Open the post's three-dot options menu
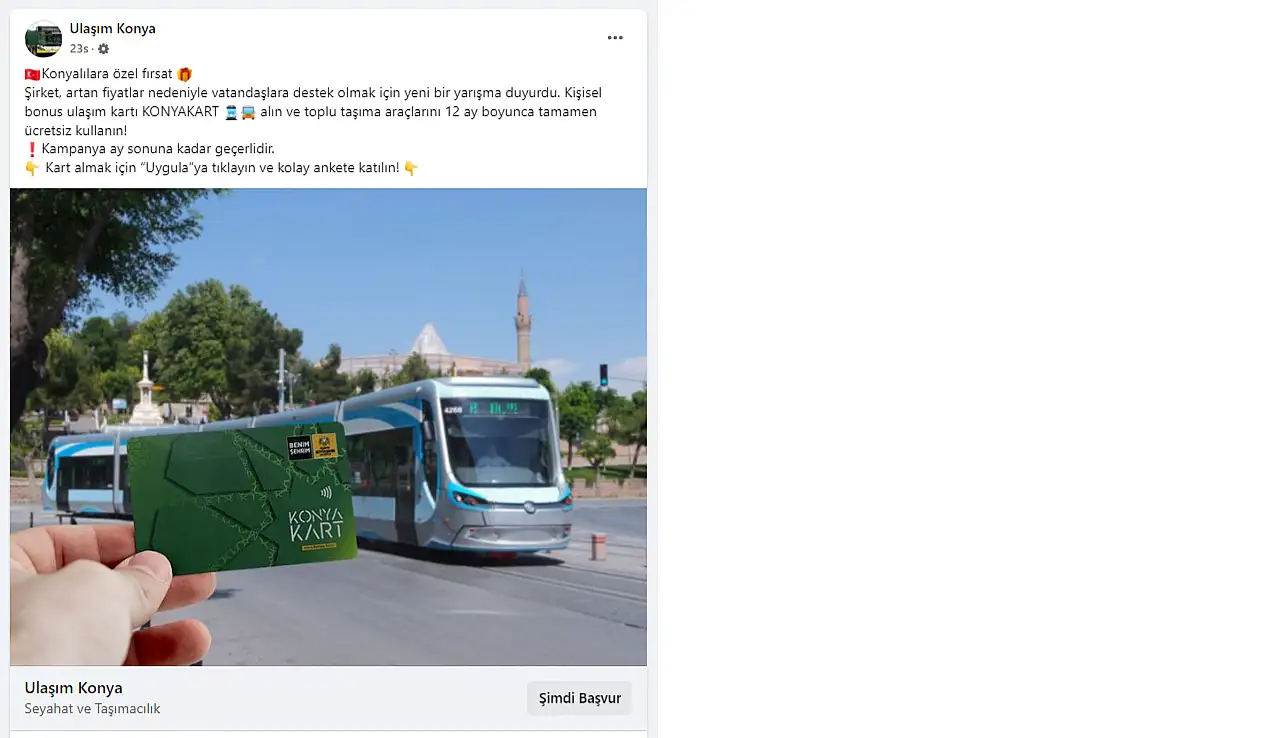The image size is (1280, 738). click(615, 38)
